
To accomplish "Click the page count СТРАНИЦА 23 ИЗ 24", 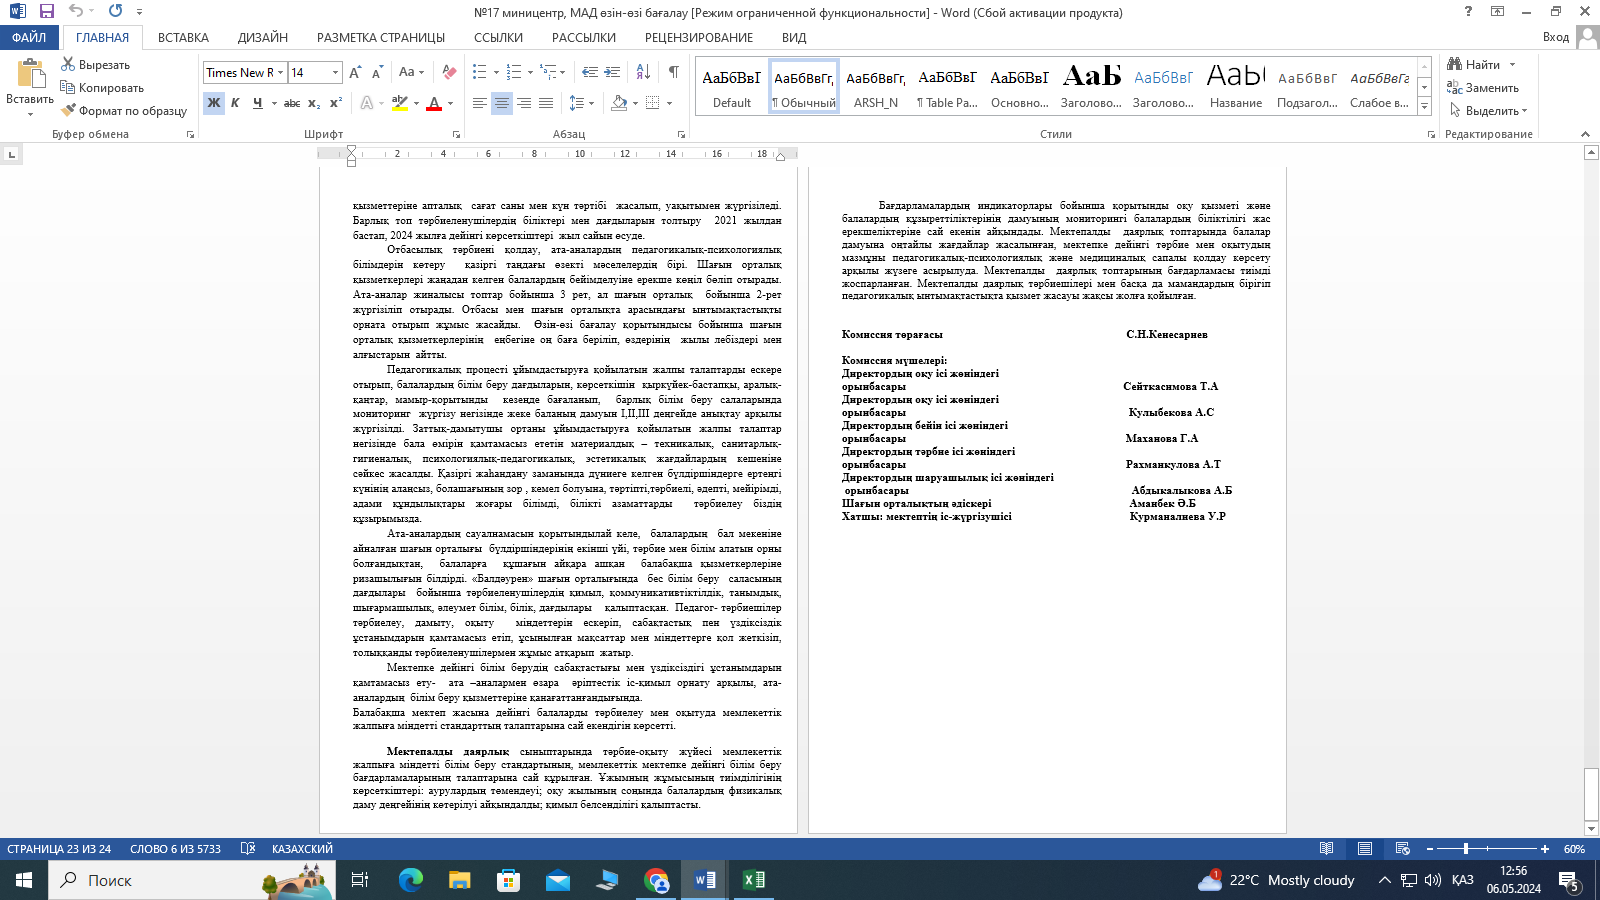I will pyautogui.click(x=59, y=849).
